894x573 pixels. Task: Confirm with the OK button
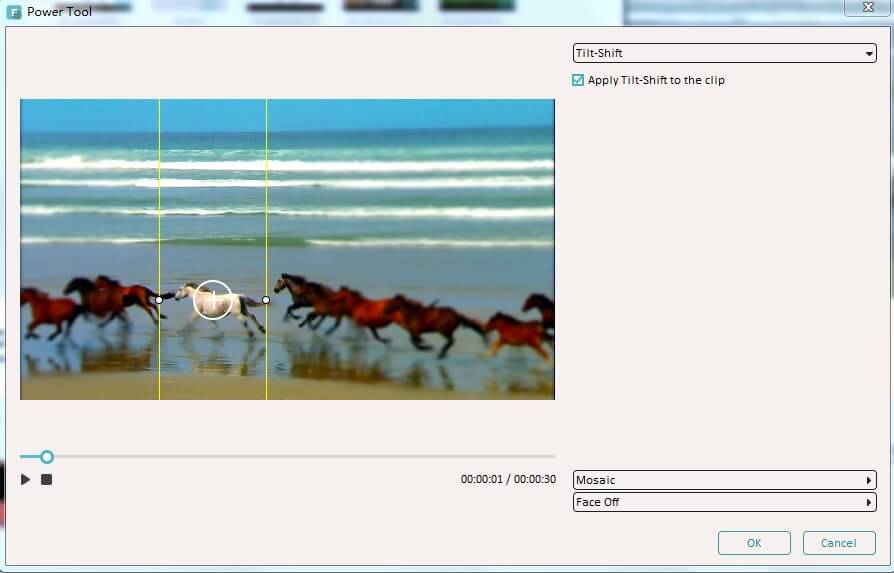click(x=754, y=543)
